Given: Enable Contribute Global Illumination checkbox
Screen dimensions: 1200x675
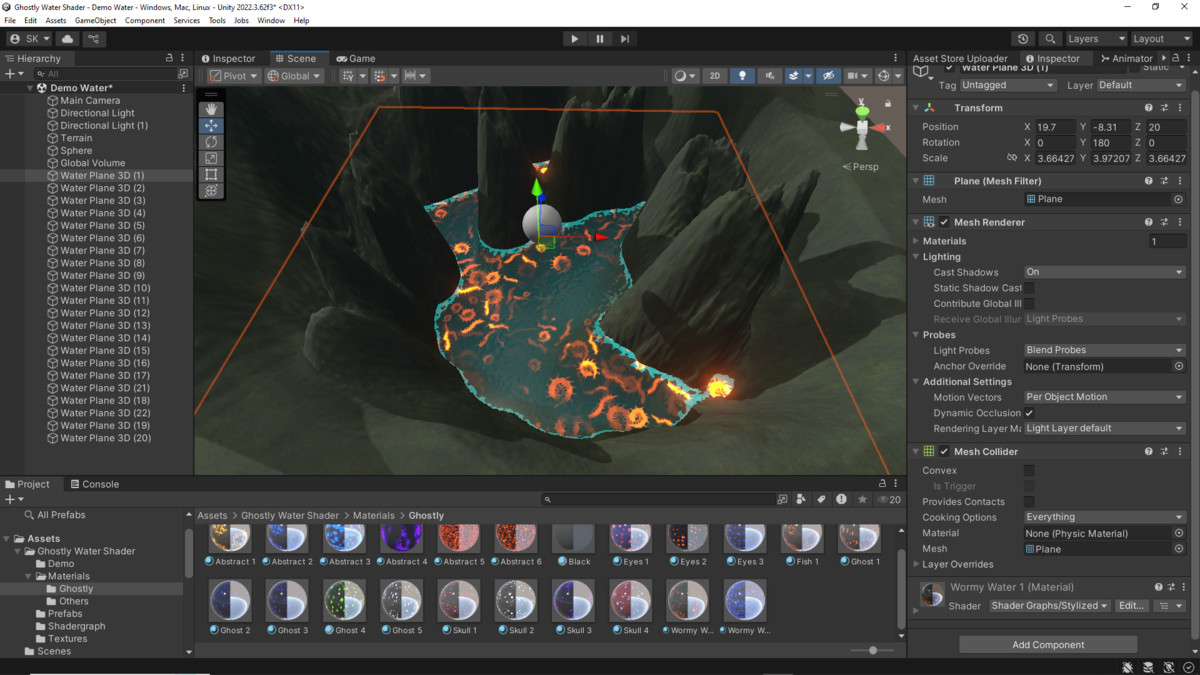Looking at the screenshot, I should (x=1029, y=303).
